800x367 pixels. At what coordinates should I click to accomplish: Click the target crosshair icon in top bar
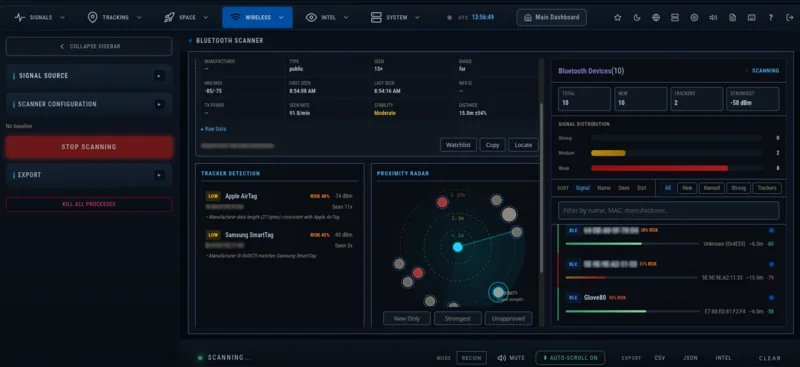point(694,17)
